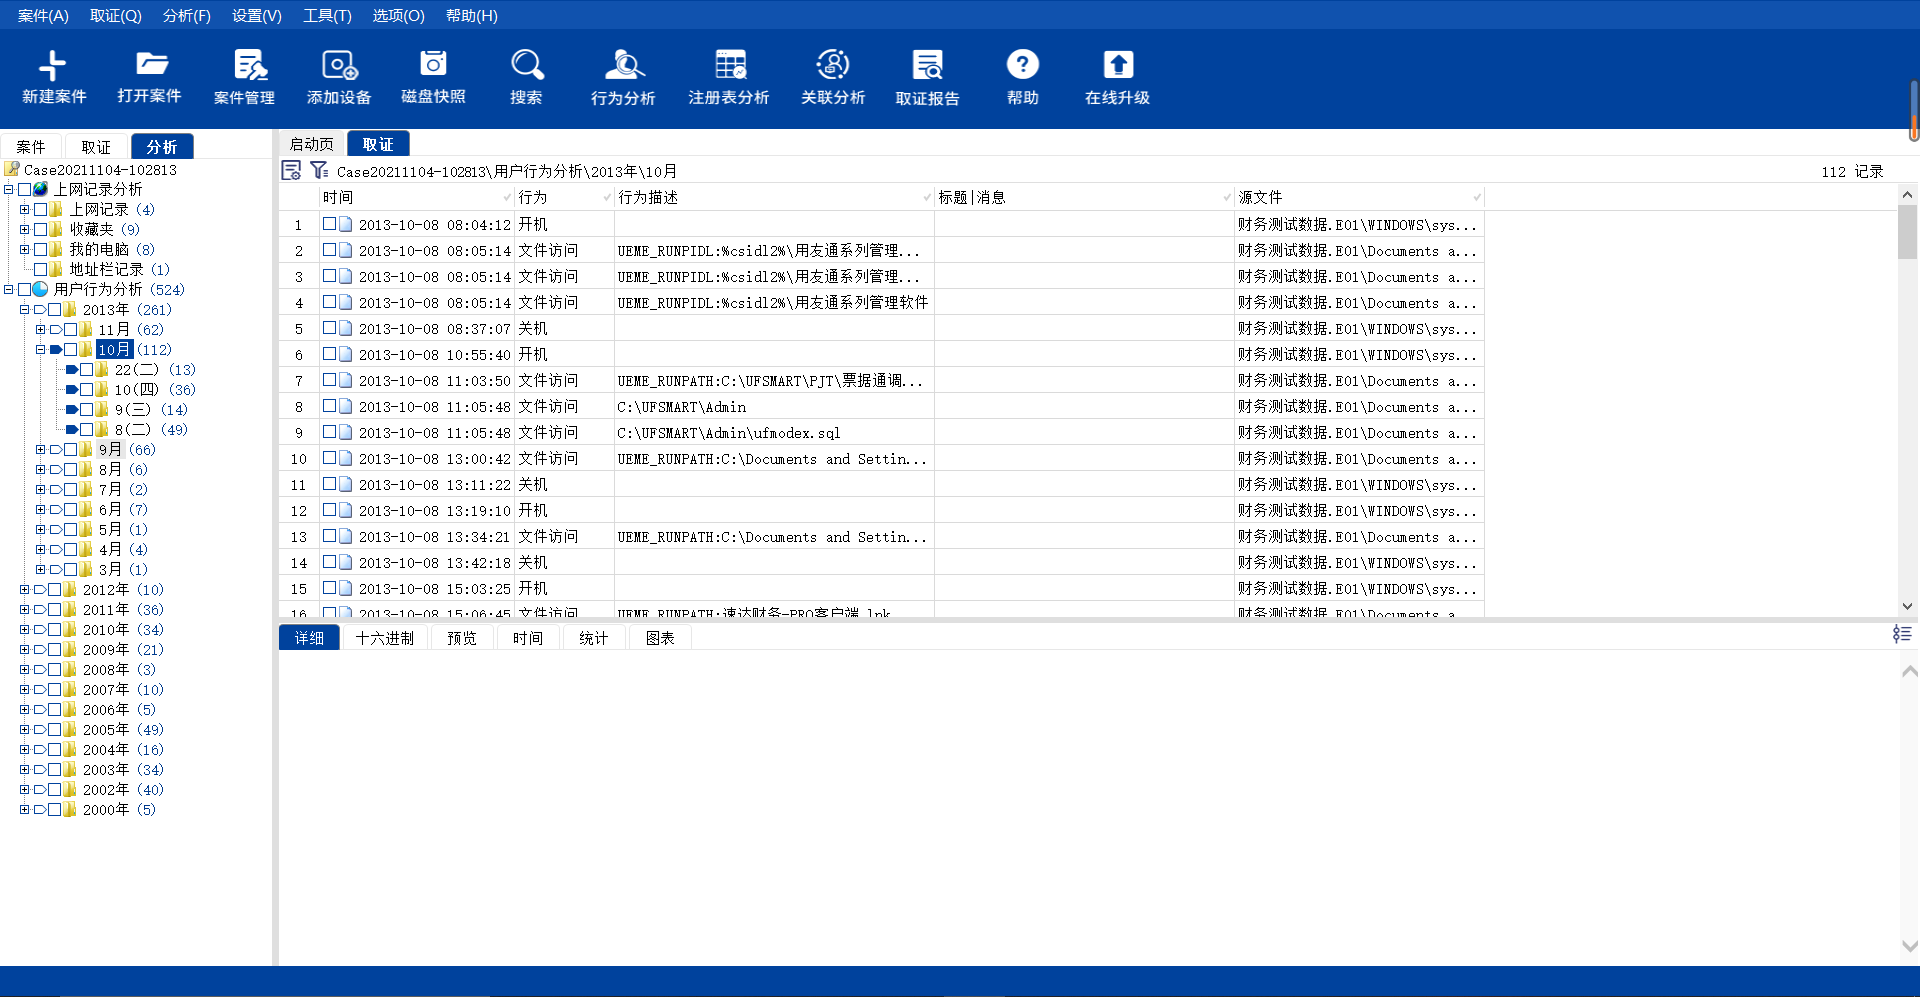The image size is (1920, 997).
Task: Switch to the 启动页 tab
Action: click(312, 144)
